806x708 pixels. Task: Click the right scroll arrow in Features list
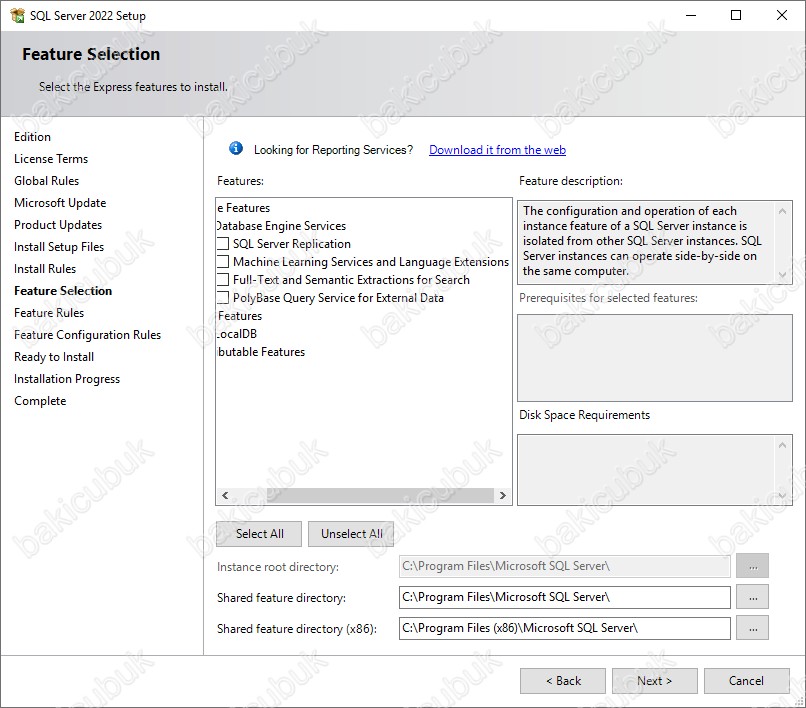point(503,496)
